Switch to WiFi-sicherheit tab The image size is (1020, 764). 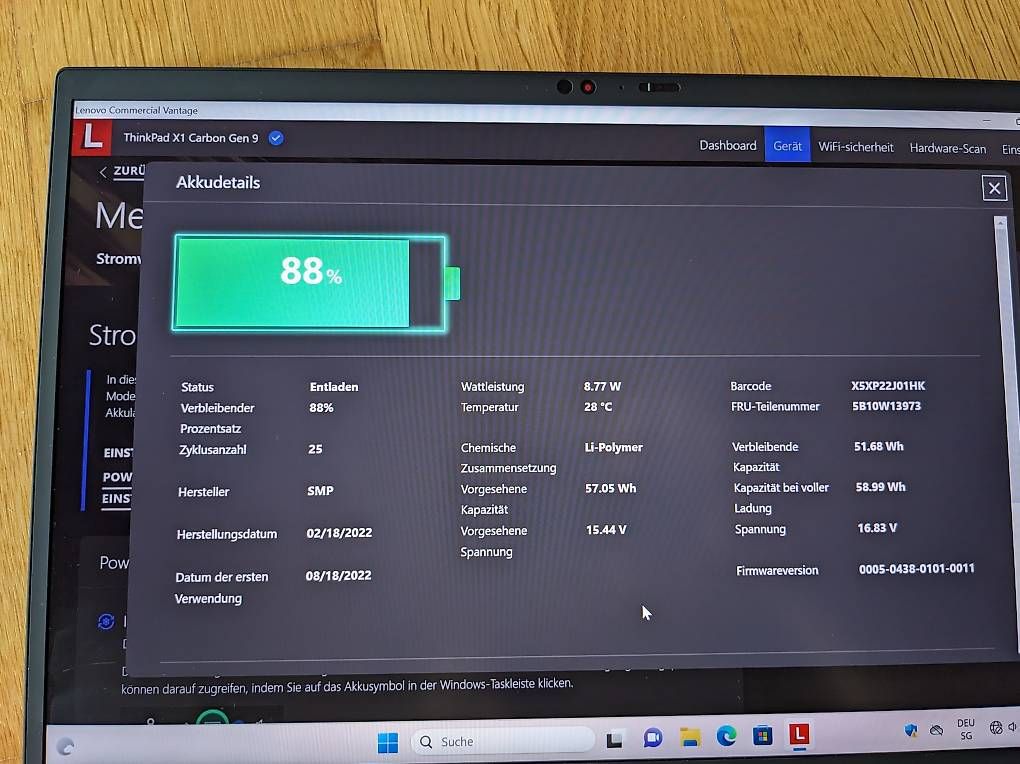click(855, 147)
